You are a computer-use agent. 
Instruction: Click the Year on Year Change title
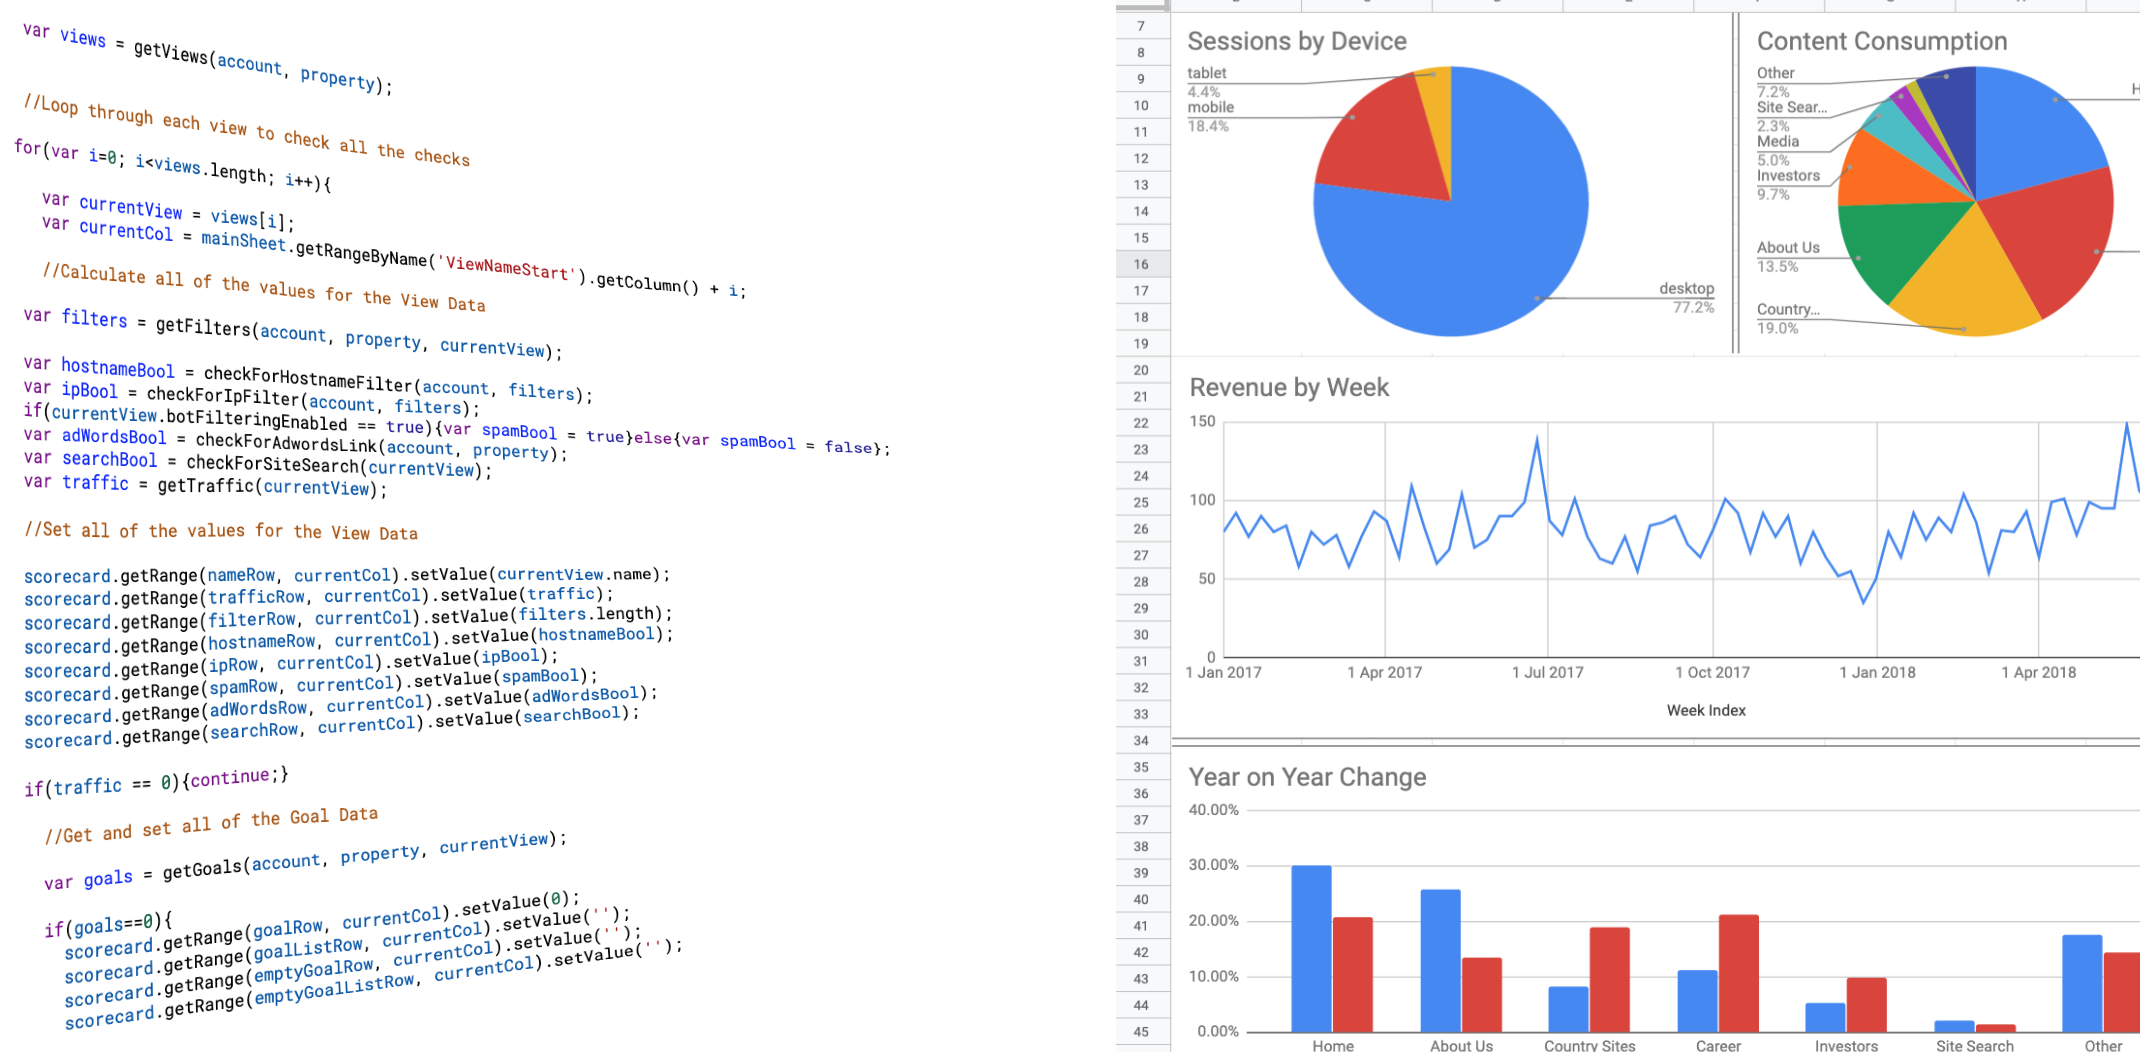1307,777
